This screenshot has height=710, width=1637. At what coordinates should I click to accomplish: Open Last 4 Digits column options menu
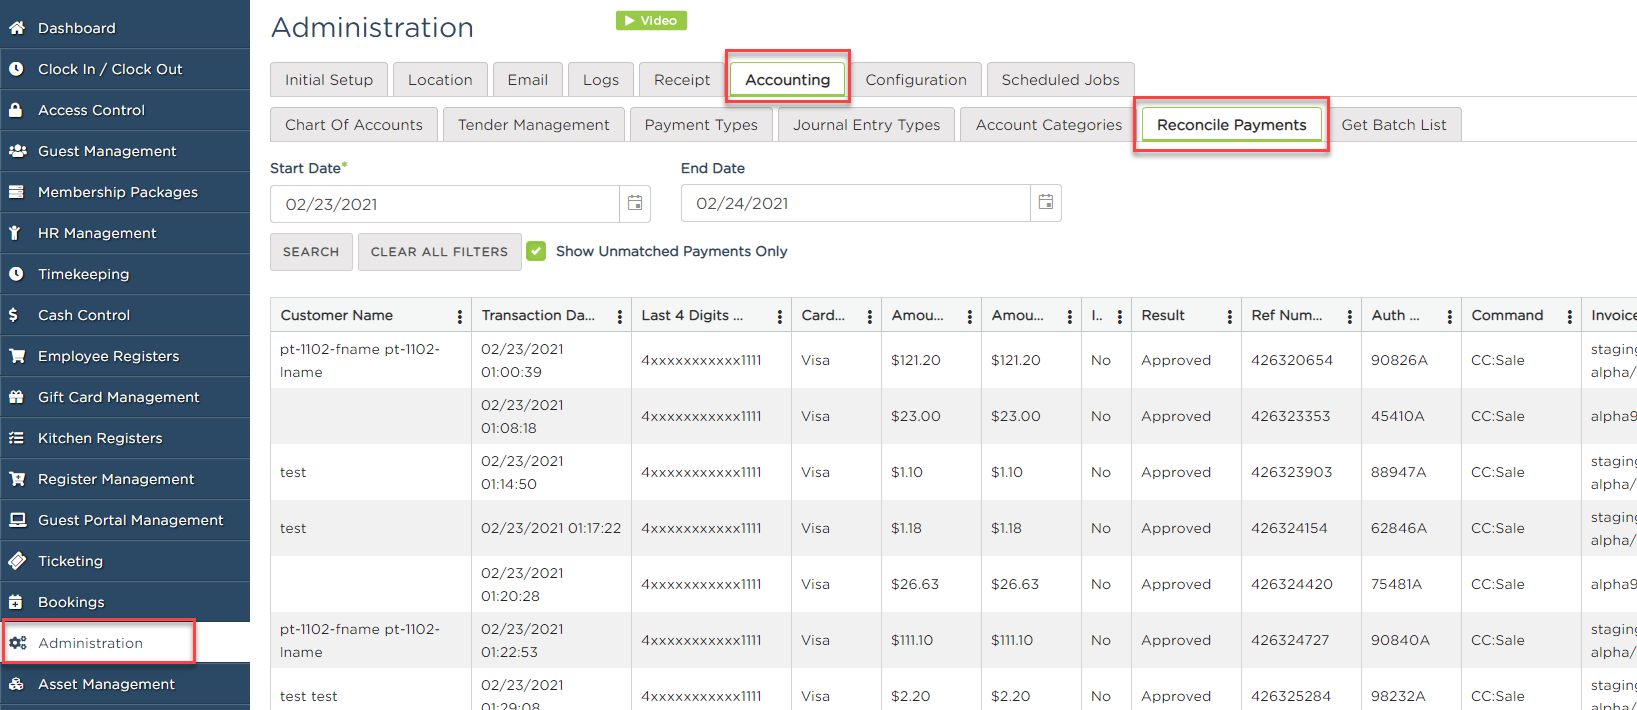coord(780,316)
